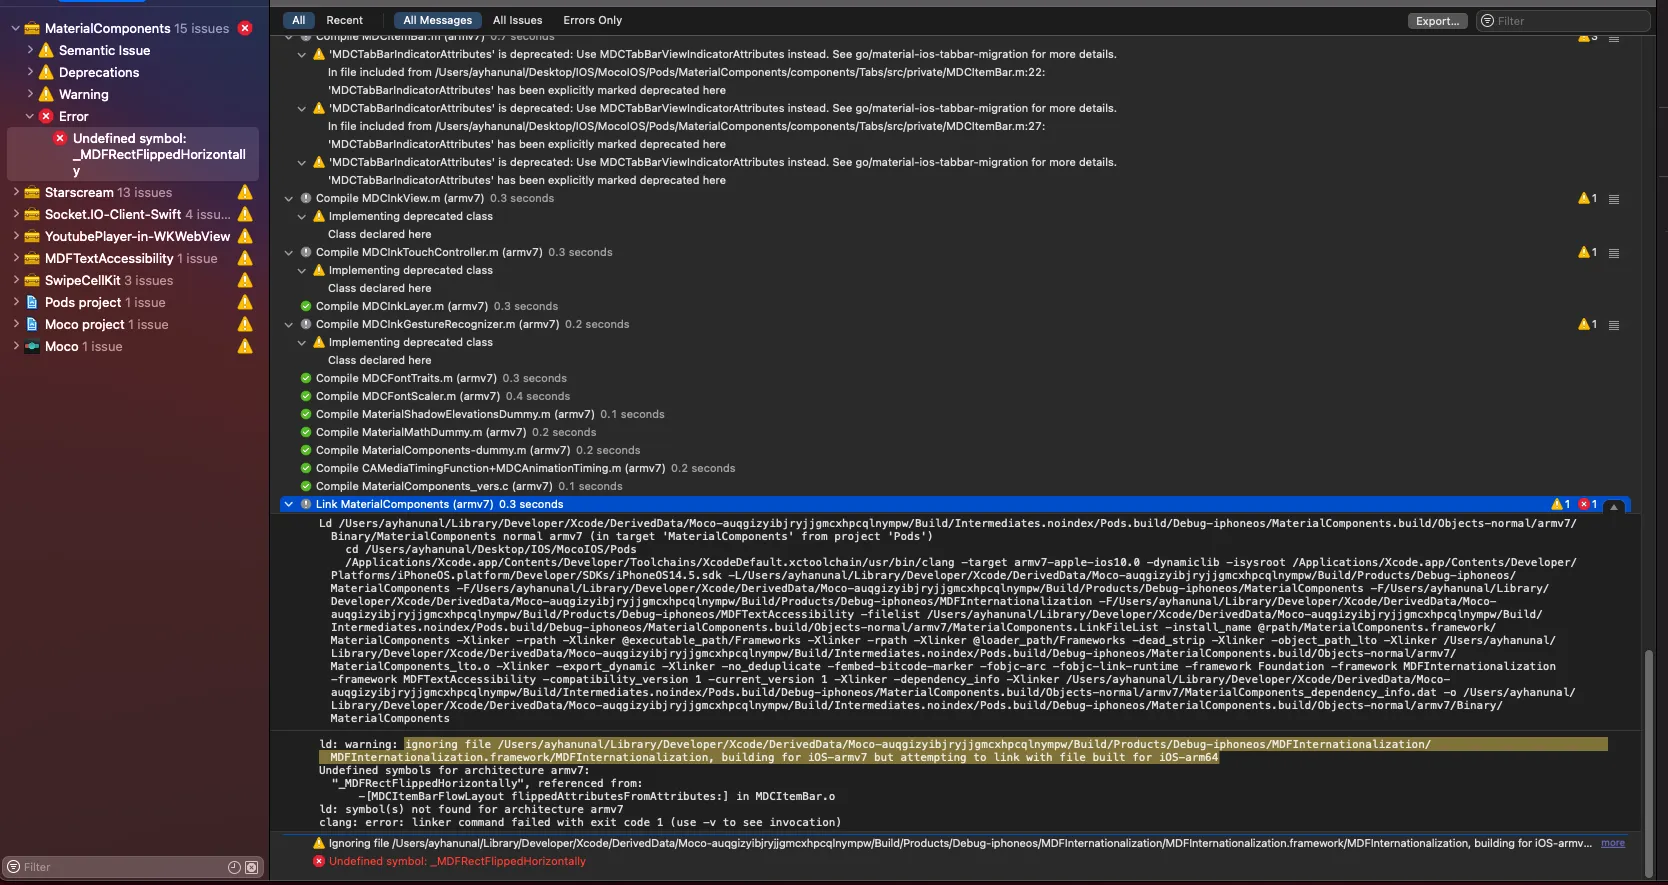
Task: Click the red Undefined symbol error line in log
Action: (x=457, y=861)
